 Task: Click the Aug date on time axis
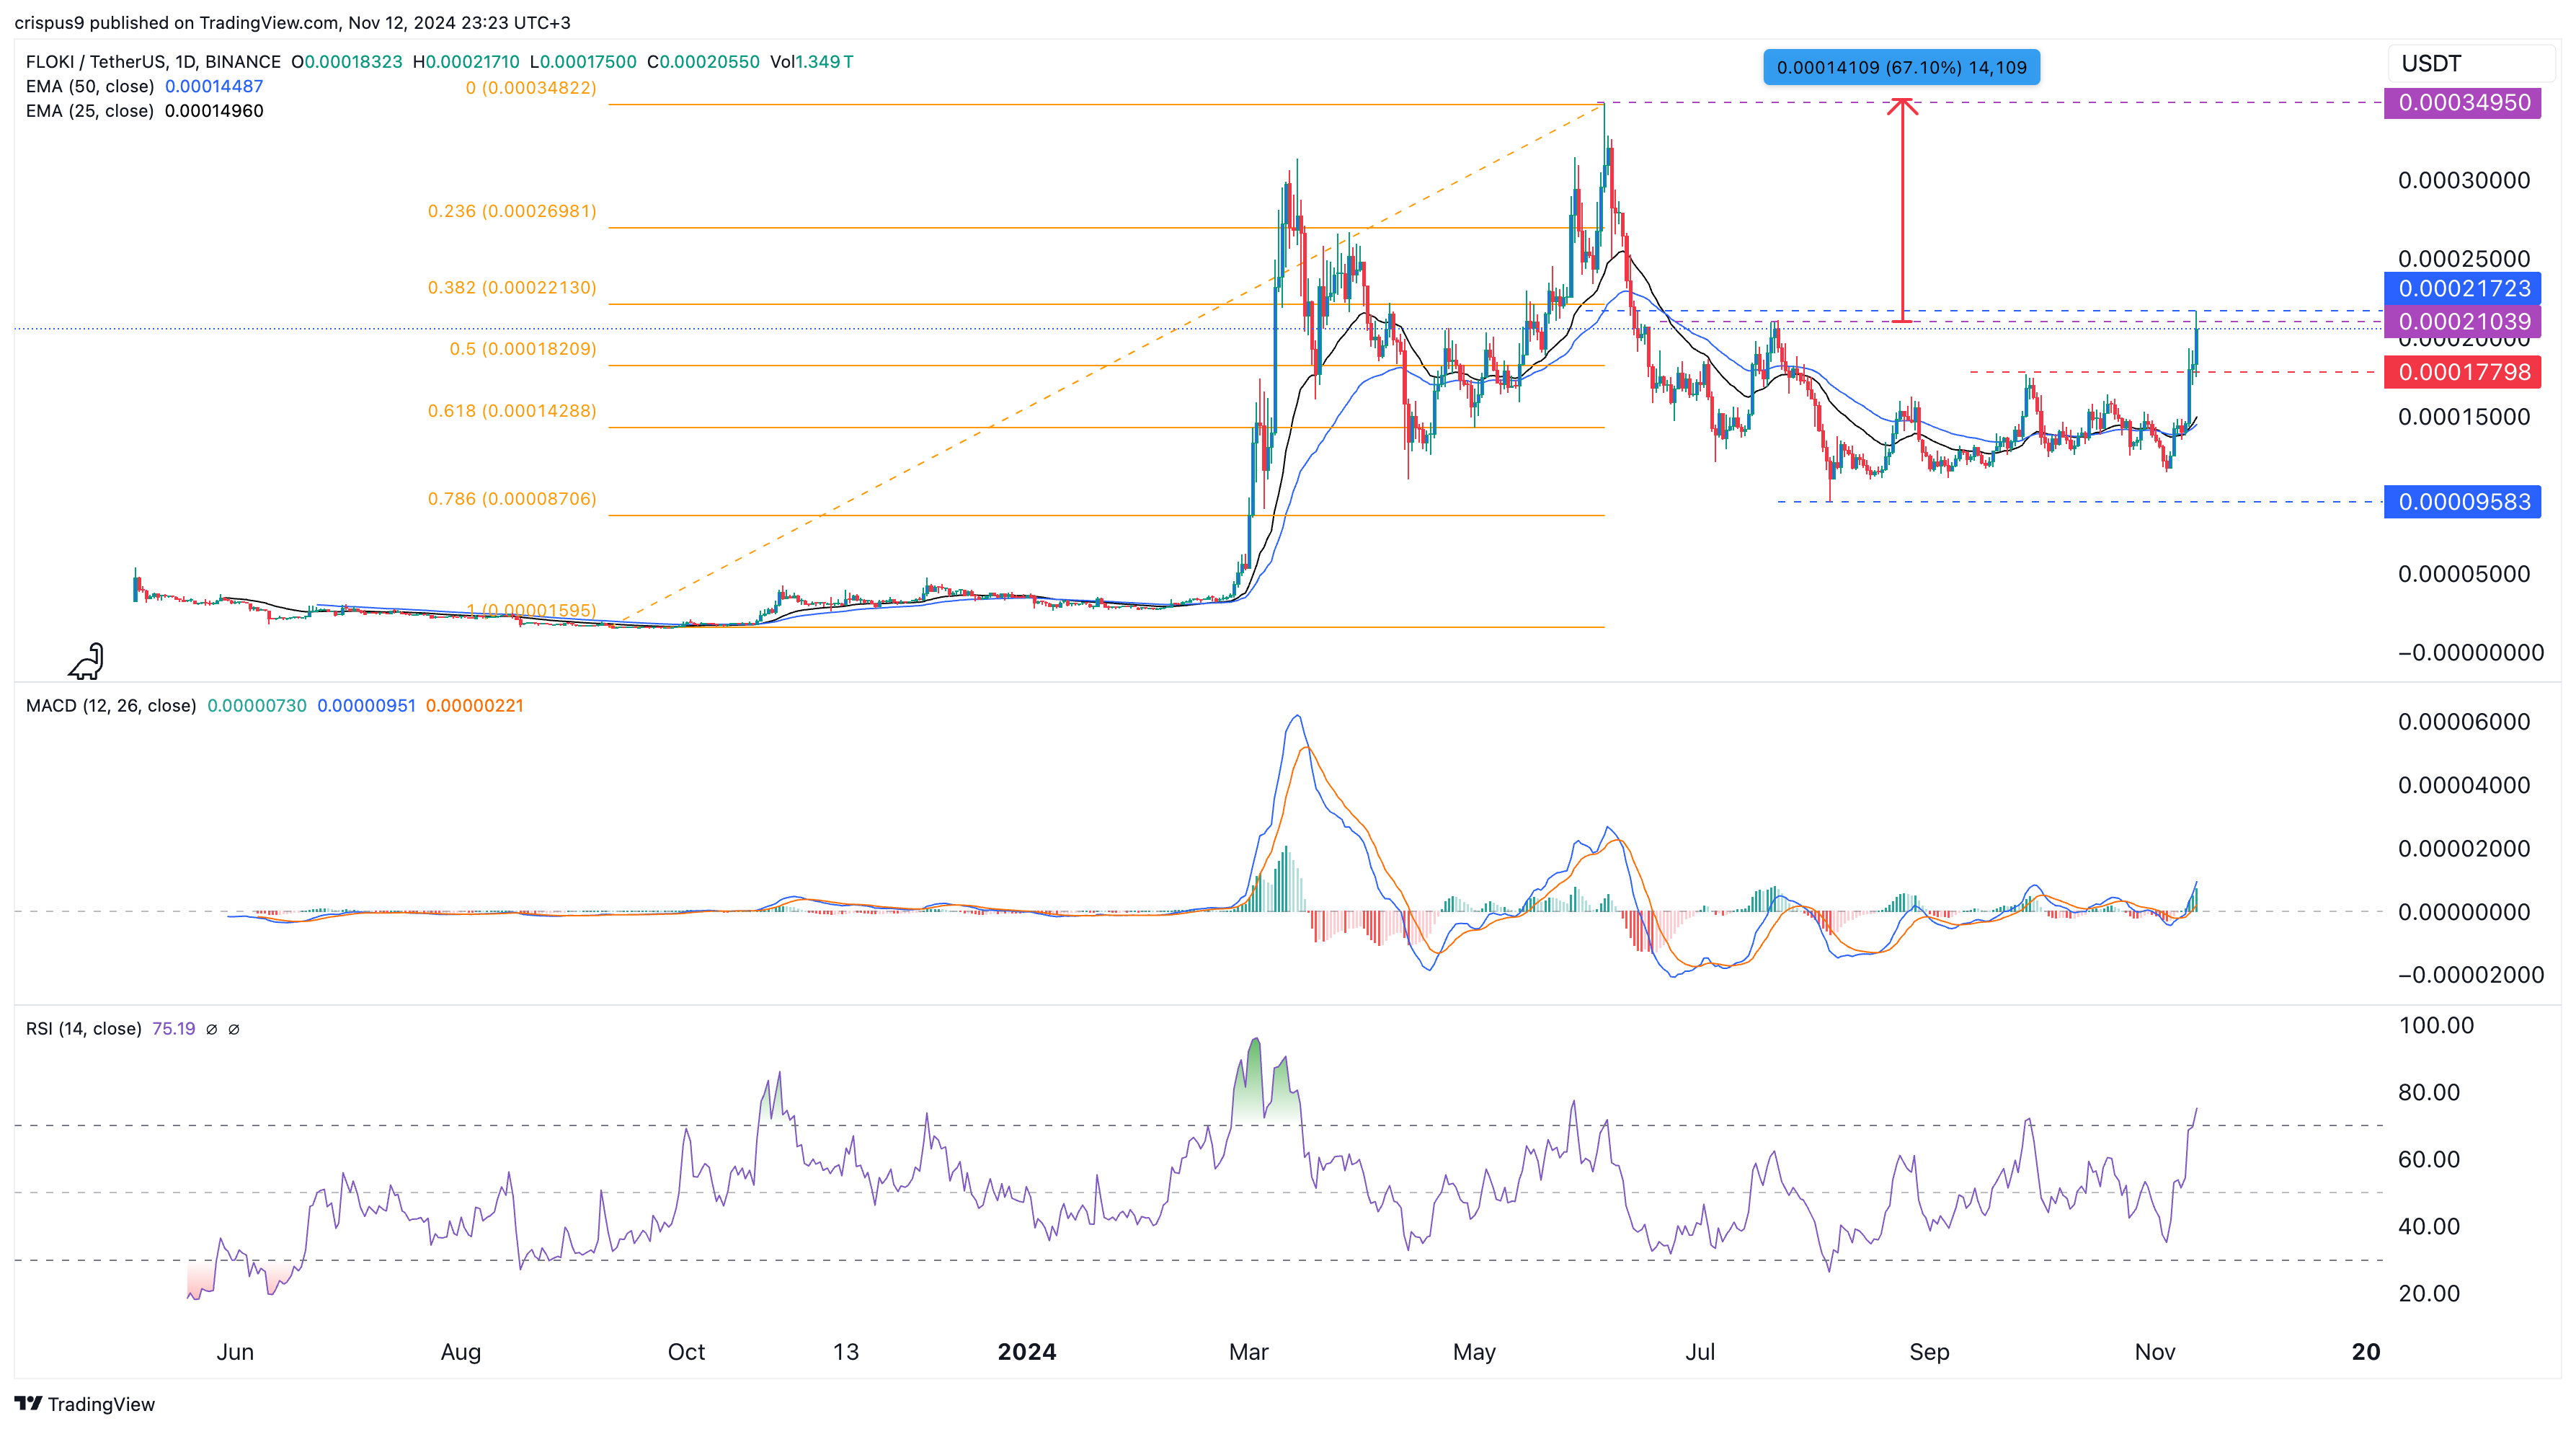tap(461, 1352)
